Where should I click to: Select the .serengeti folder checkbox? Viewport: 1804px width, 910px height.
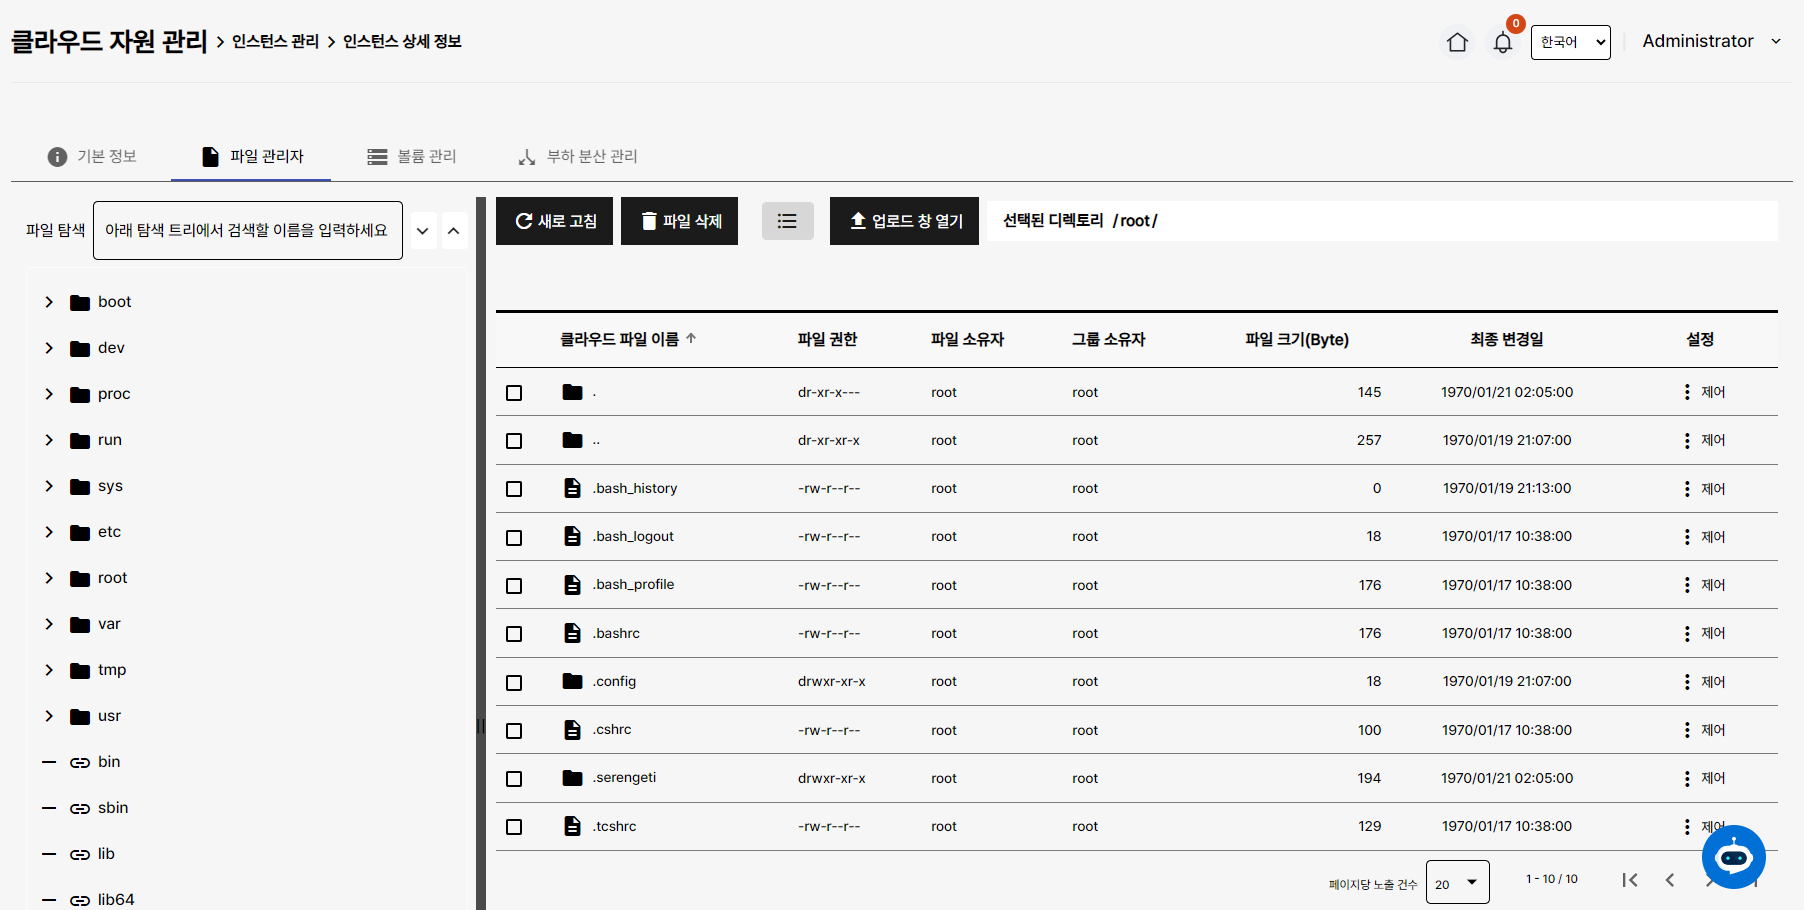tap(514, 779)
